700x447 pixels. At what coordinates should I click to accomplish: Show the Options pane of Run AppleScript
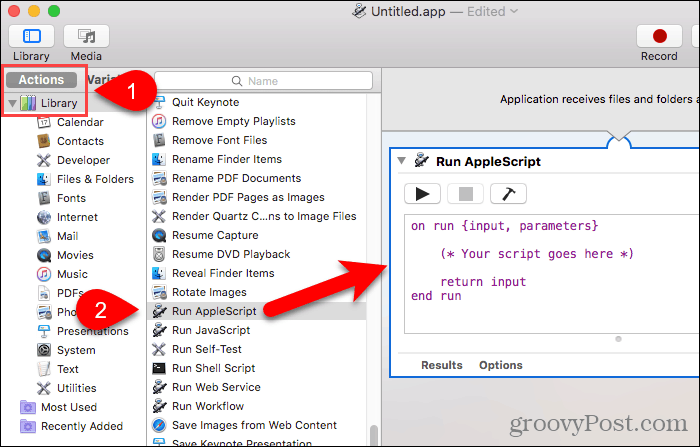(501, 365)
